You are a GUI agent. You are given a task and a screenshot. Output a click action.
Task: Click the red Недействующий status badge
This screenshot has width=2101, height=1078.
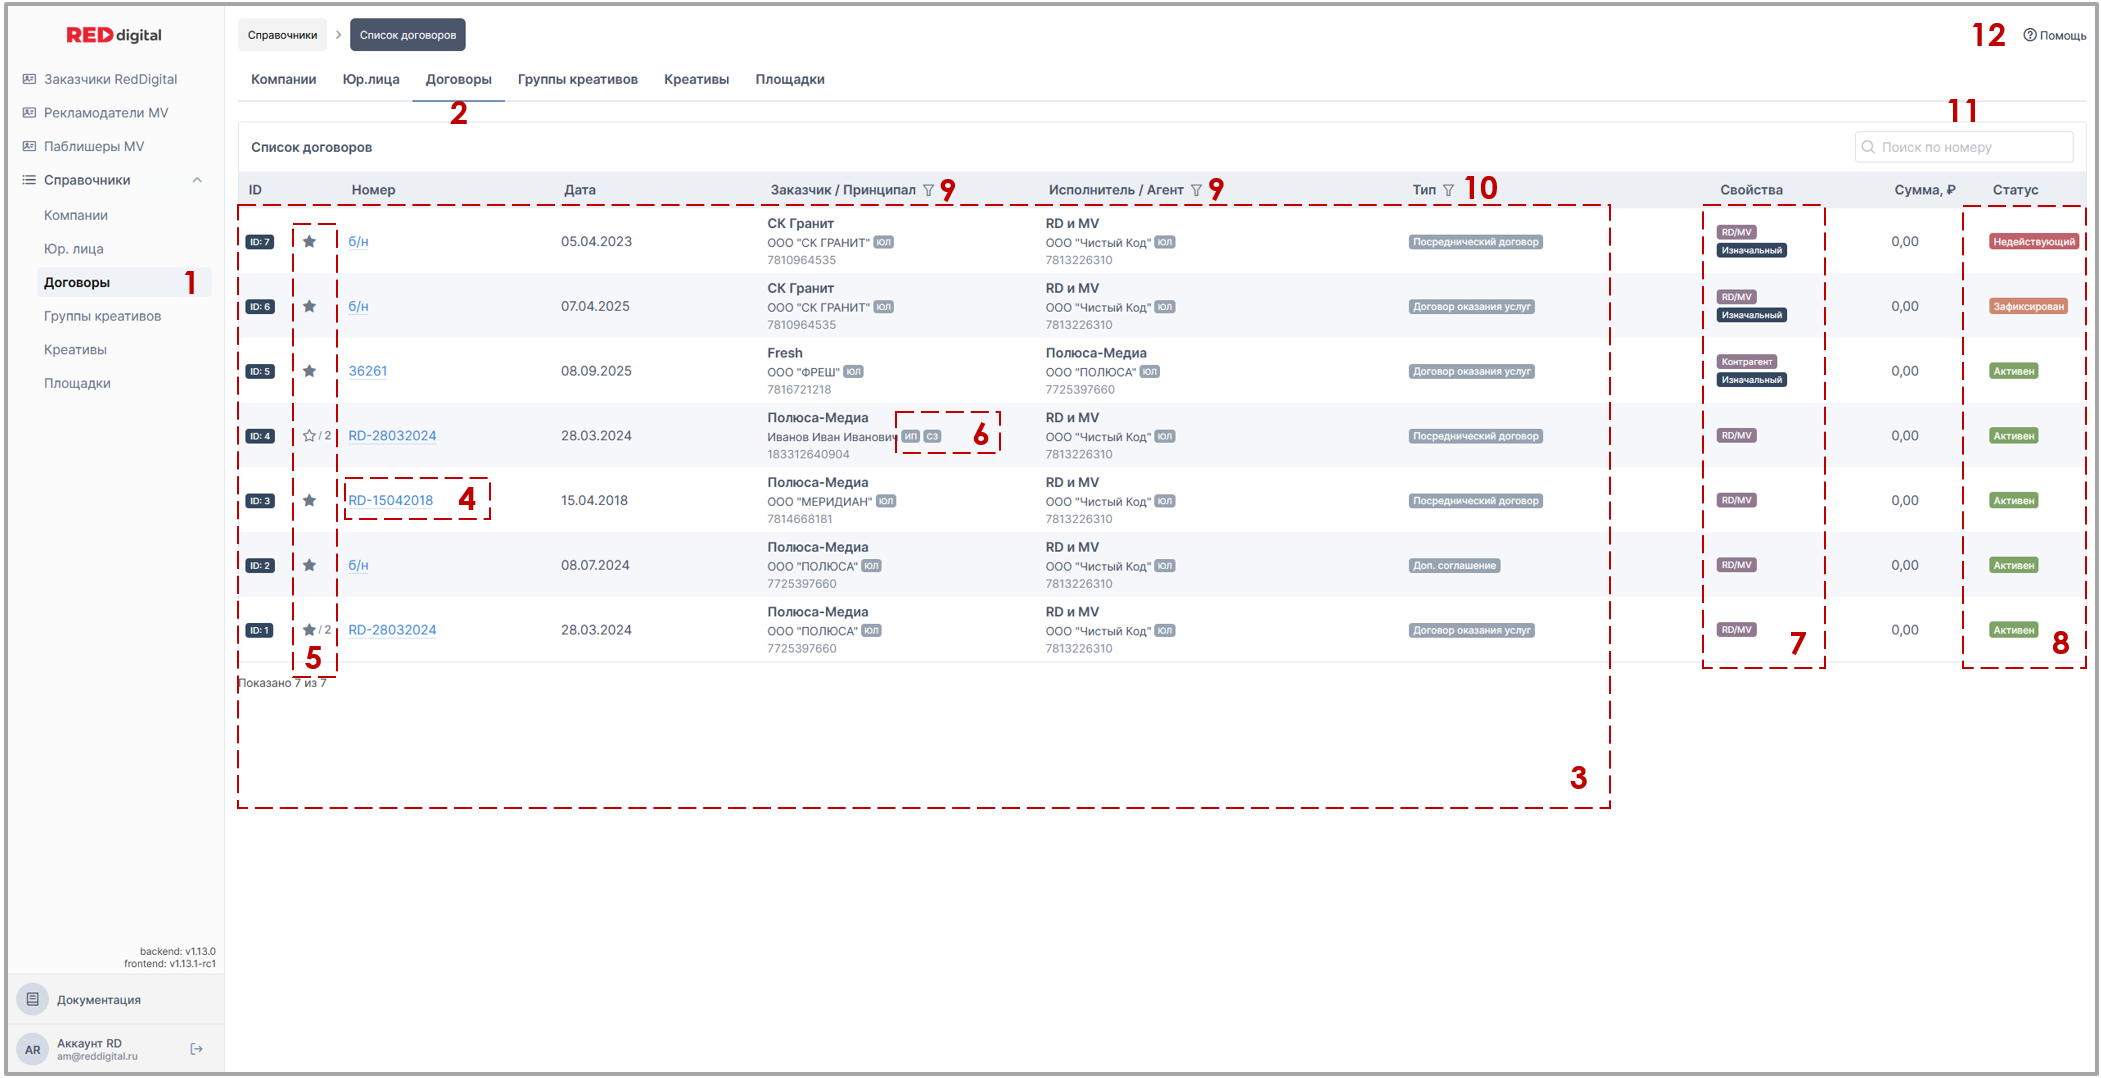tap(2033, 242)
